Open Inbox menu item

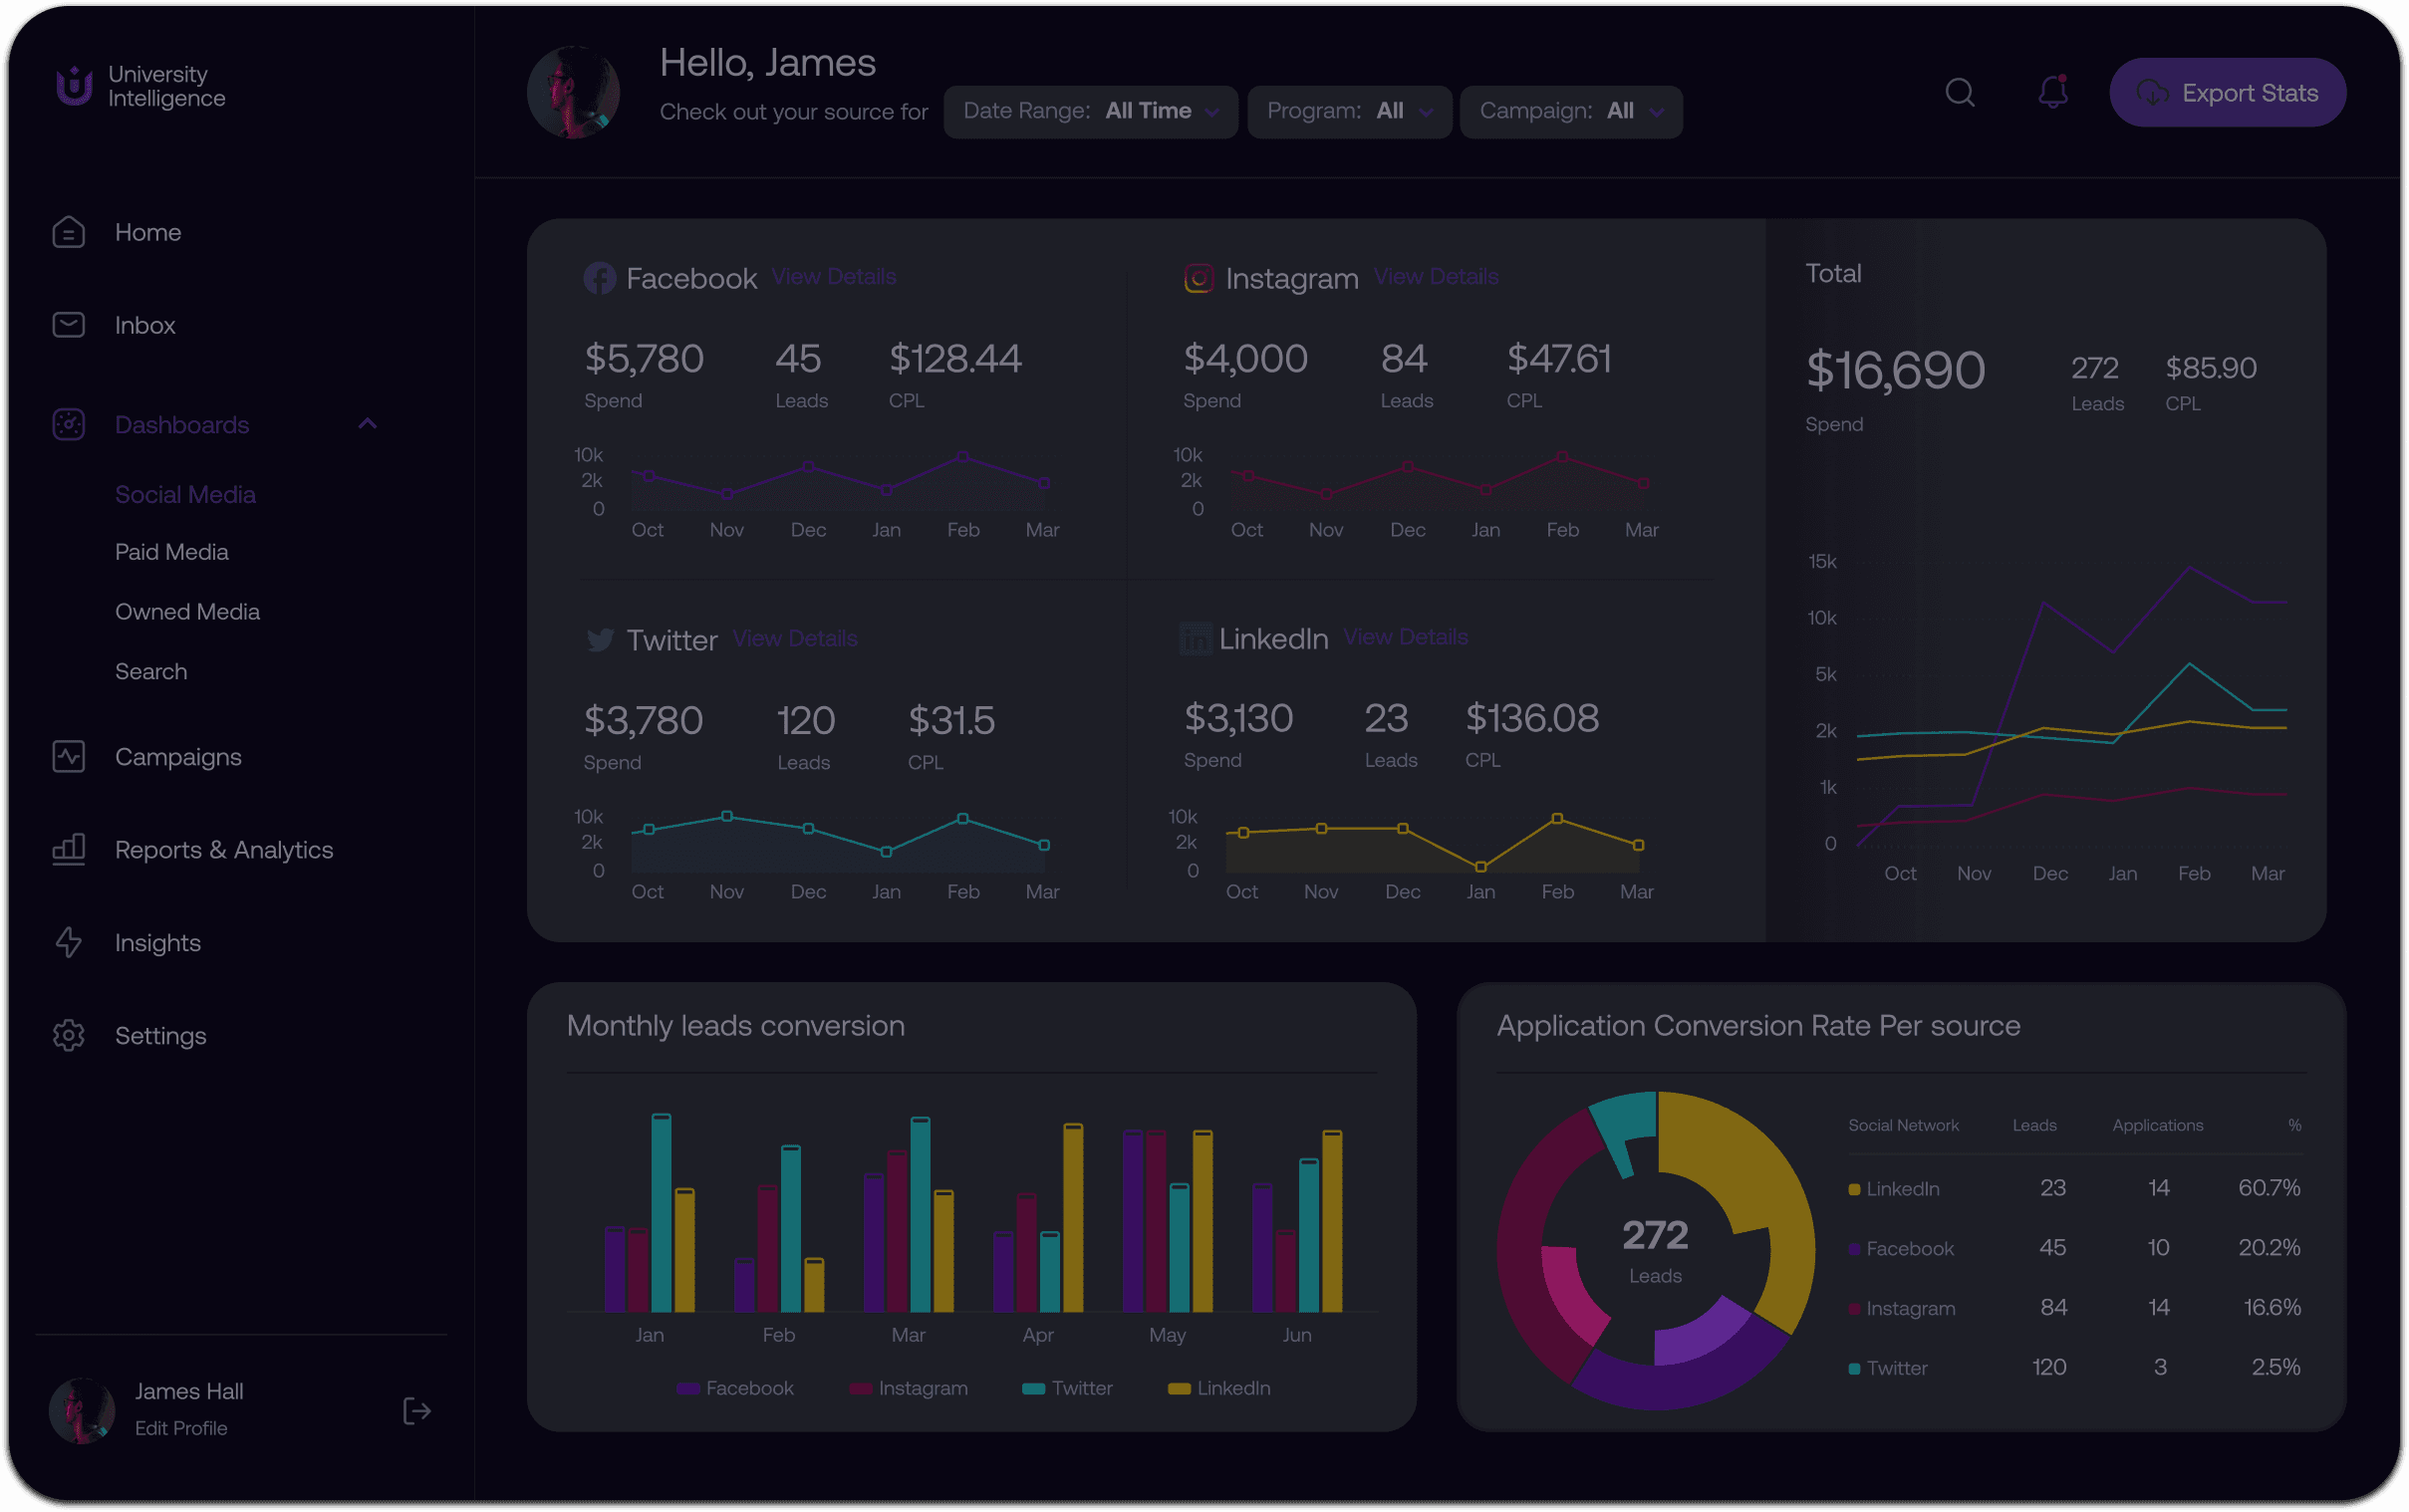click(x=144, y=325)
